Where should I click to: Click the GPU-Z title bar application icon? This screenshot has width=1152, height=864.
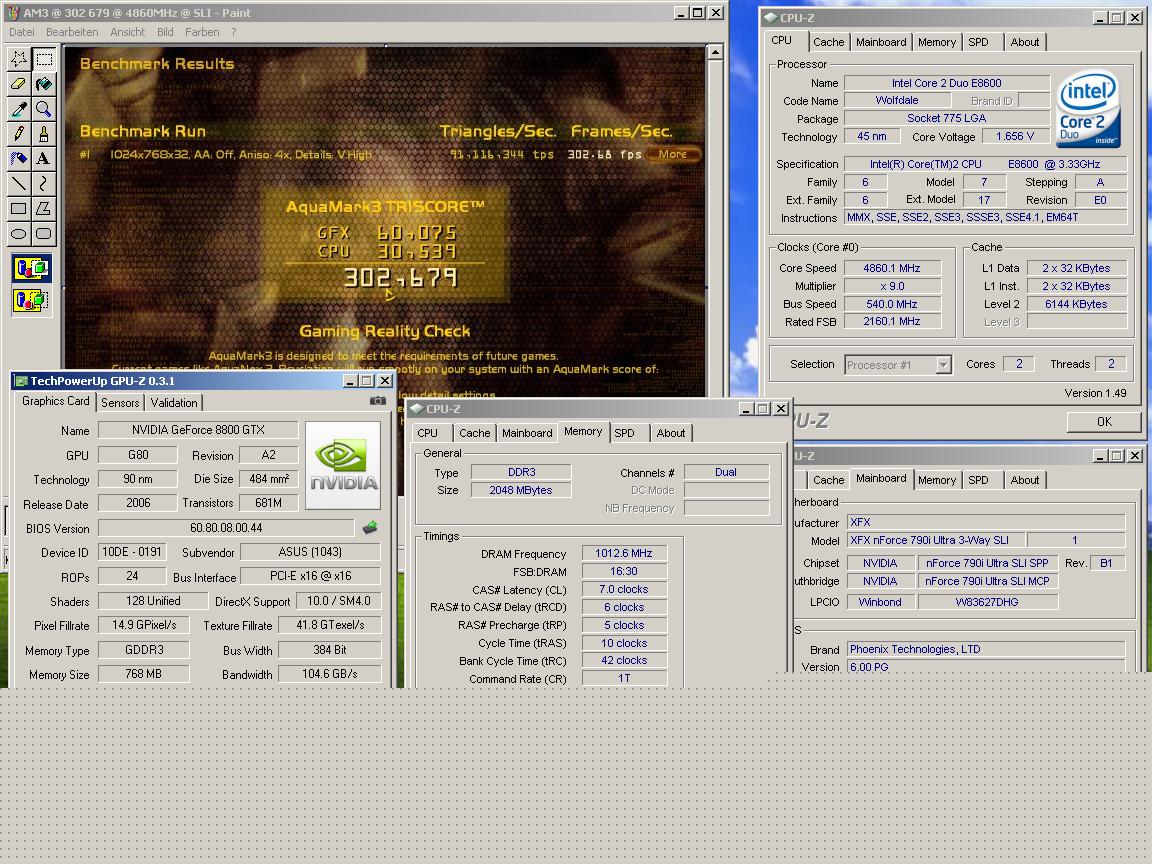(x=21, y=381)
